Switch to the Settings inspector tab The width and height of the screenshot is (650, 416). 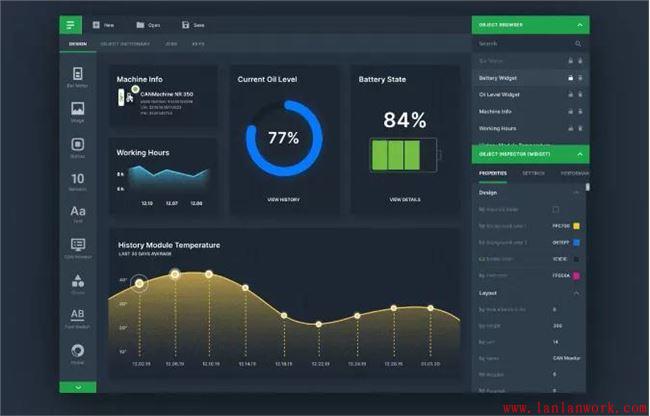533,173
